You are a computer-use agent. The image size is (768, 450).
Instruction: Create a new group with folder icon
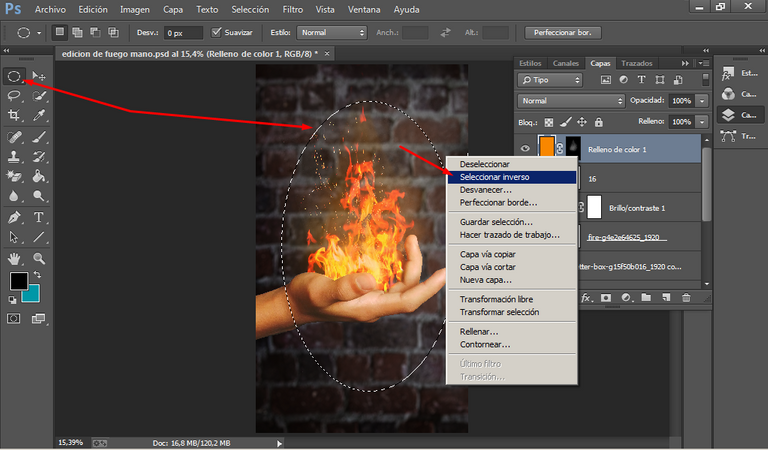point(646,297)
